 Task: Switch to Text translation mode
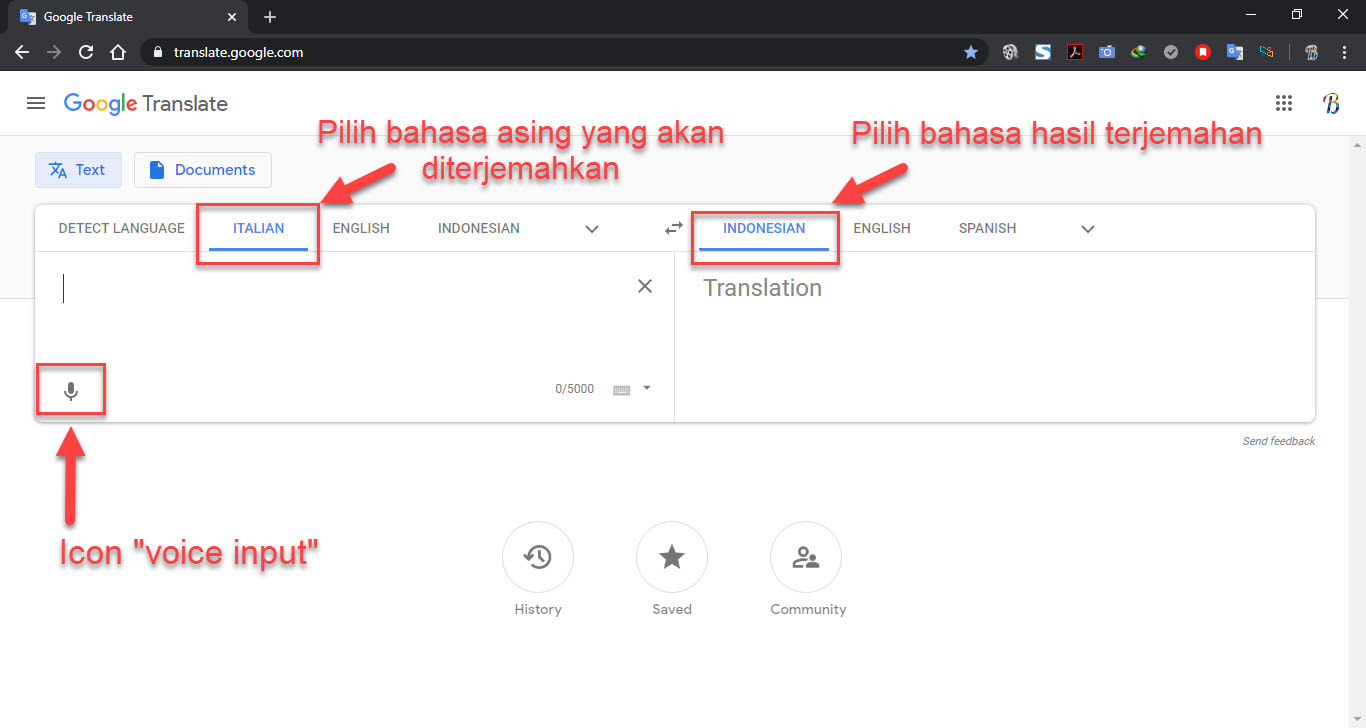[x=78, y=170]
